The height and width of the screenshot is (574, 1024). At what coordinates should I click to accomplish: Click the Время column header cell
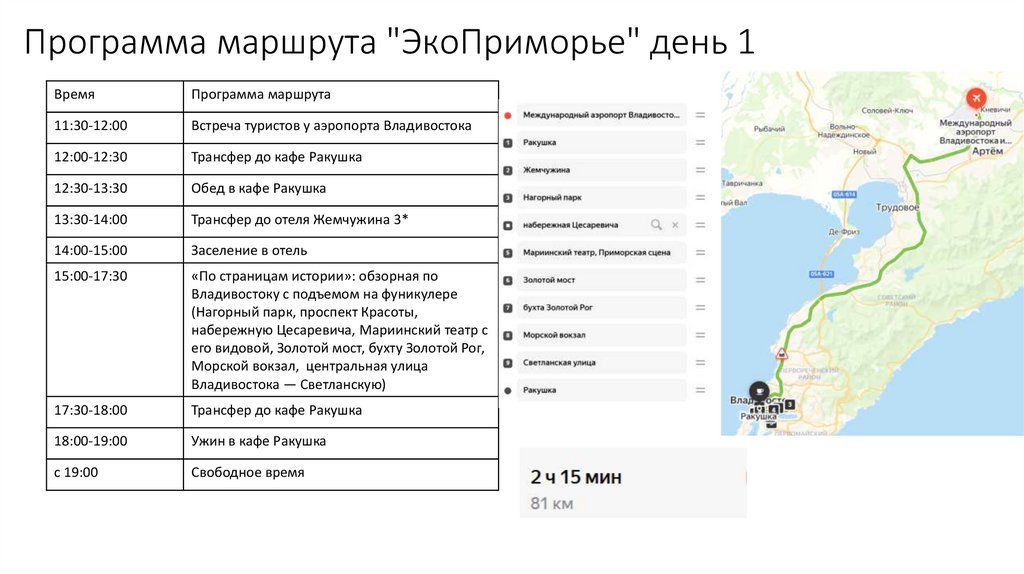115,96
